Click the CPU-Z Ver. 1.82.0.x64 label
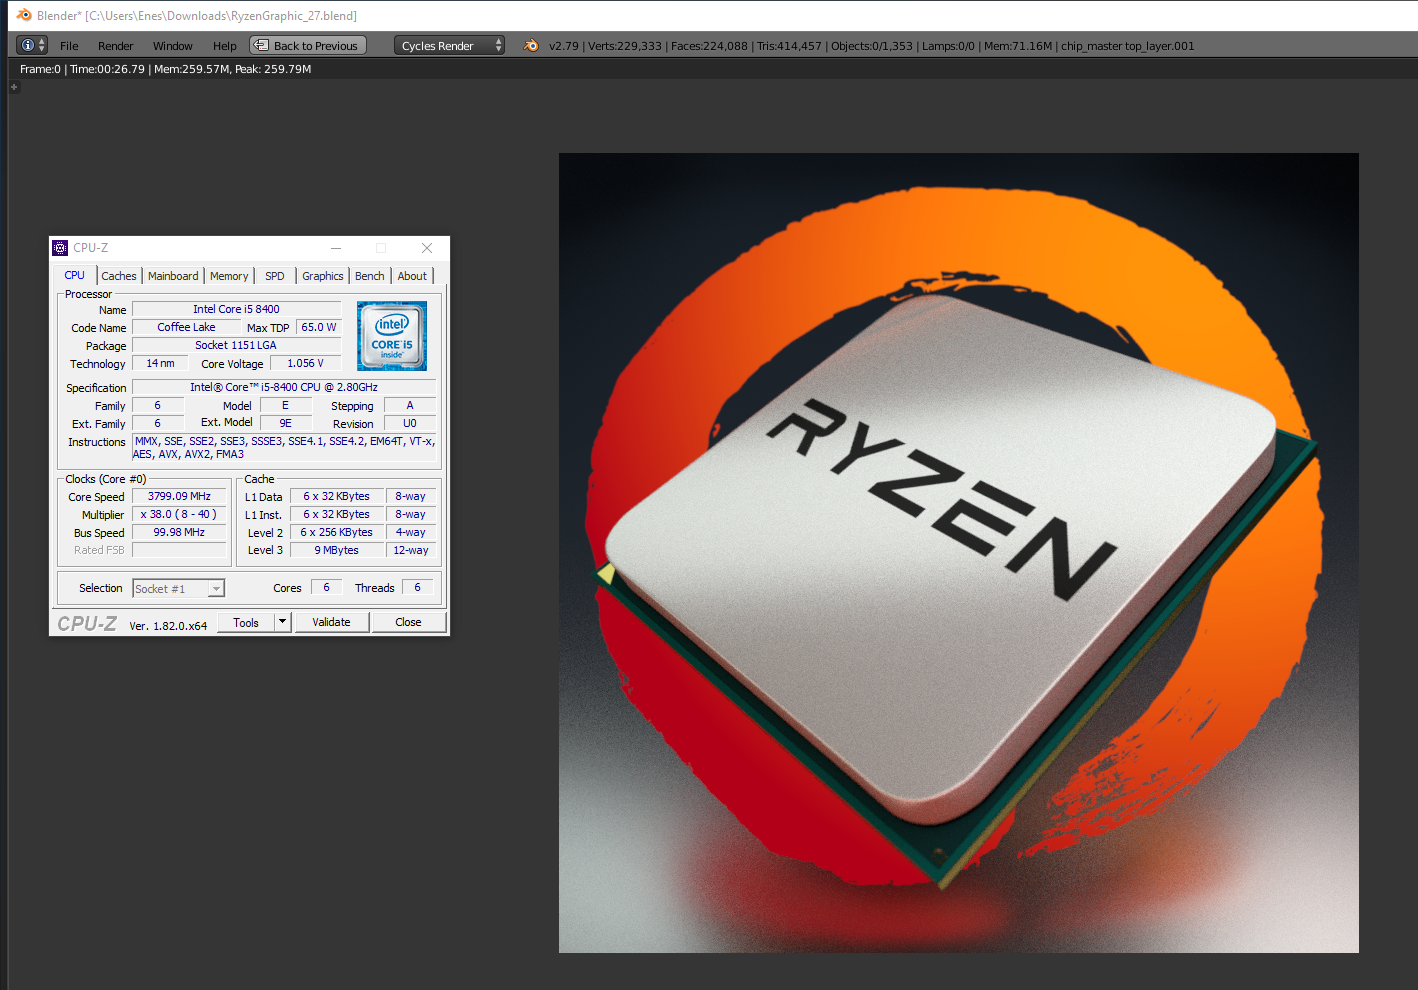This screenshot has height=990, width=1418. point(168,626)
